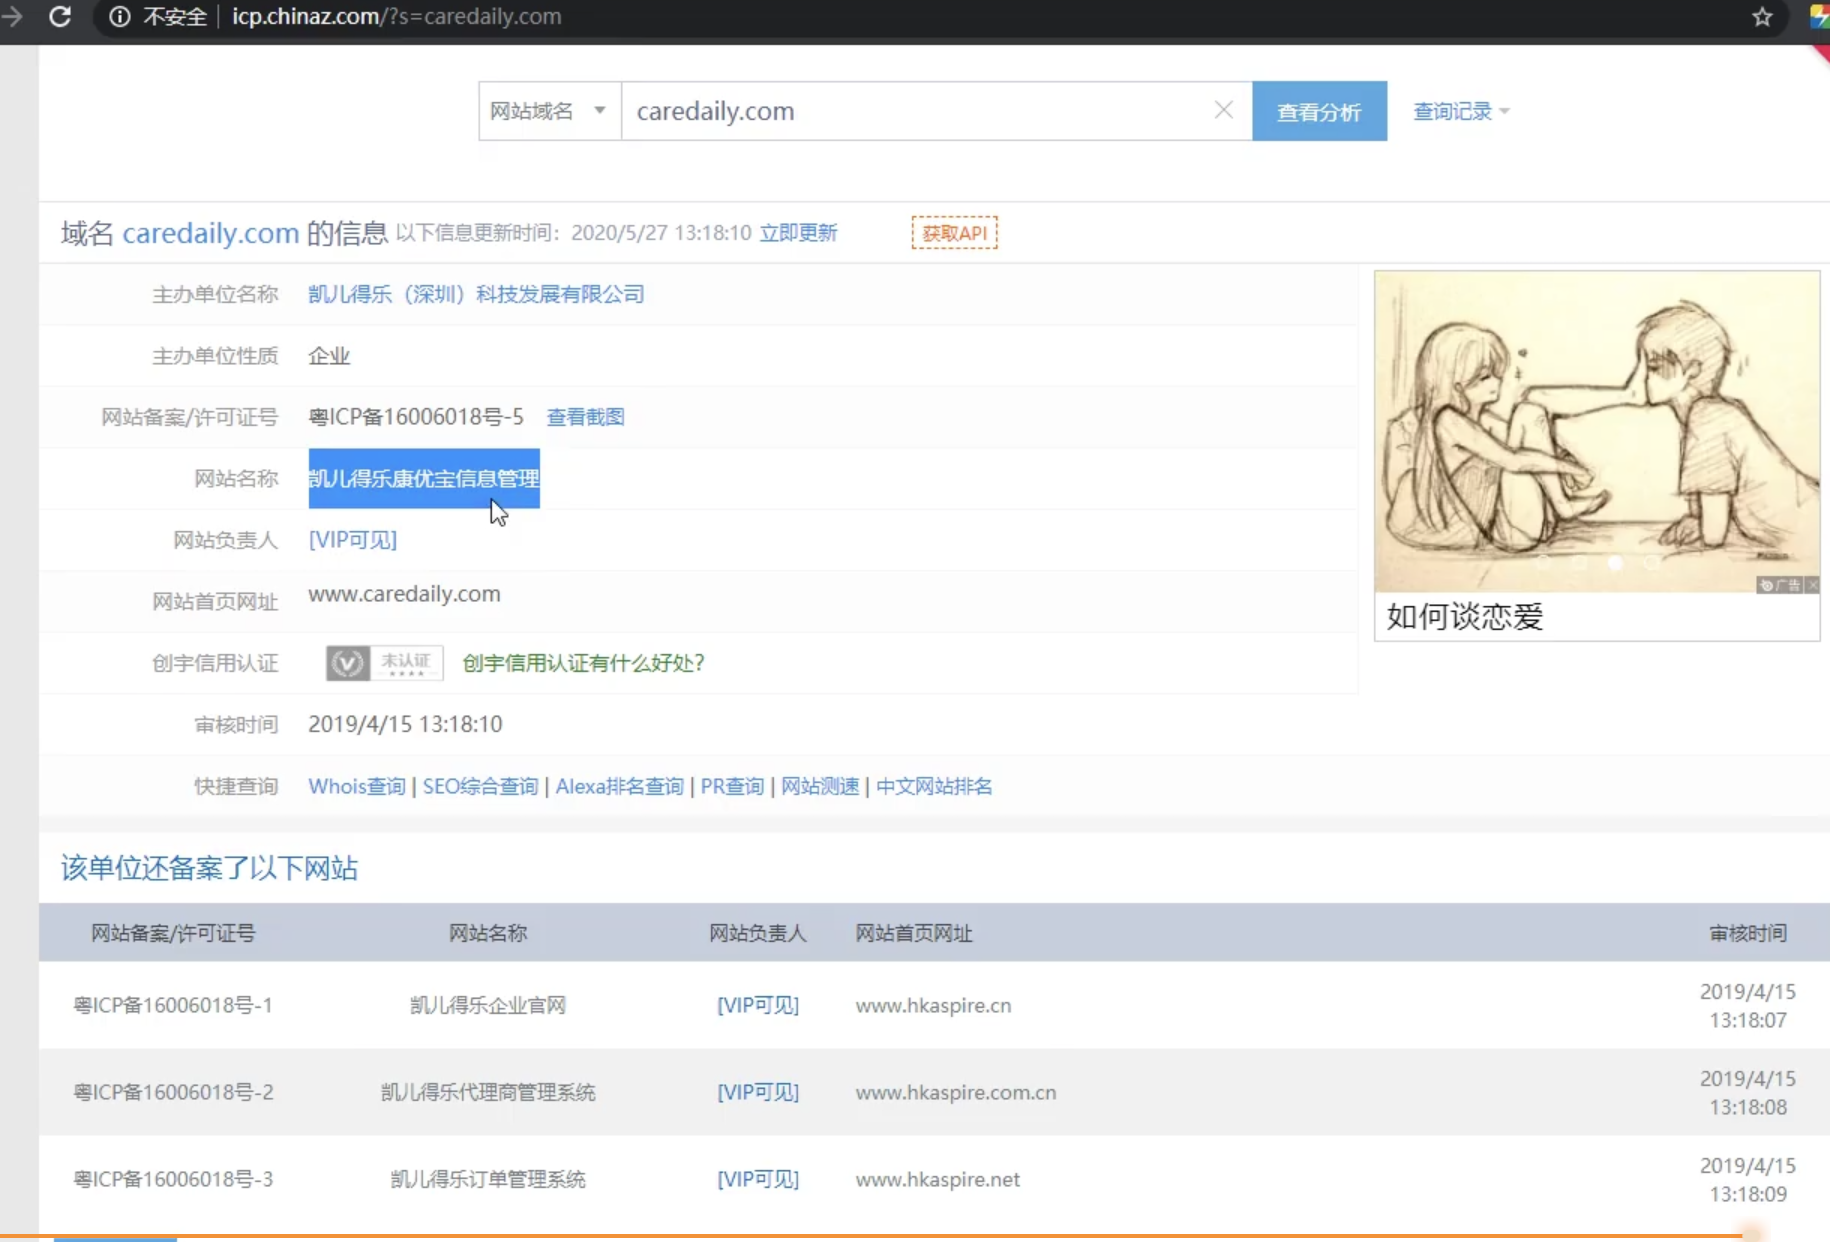The width and height of the screenshot is (1830, 1242).
Task: Click VIP可见 in the 凯儿得乐代理商管理系统 row
Action: [x=758, y=1092]
